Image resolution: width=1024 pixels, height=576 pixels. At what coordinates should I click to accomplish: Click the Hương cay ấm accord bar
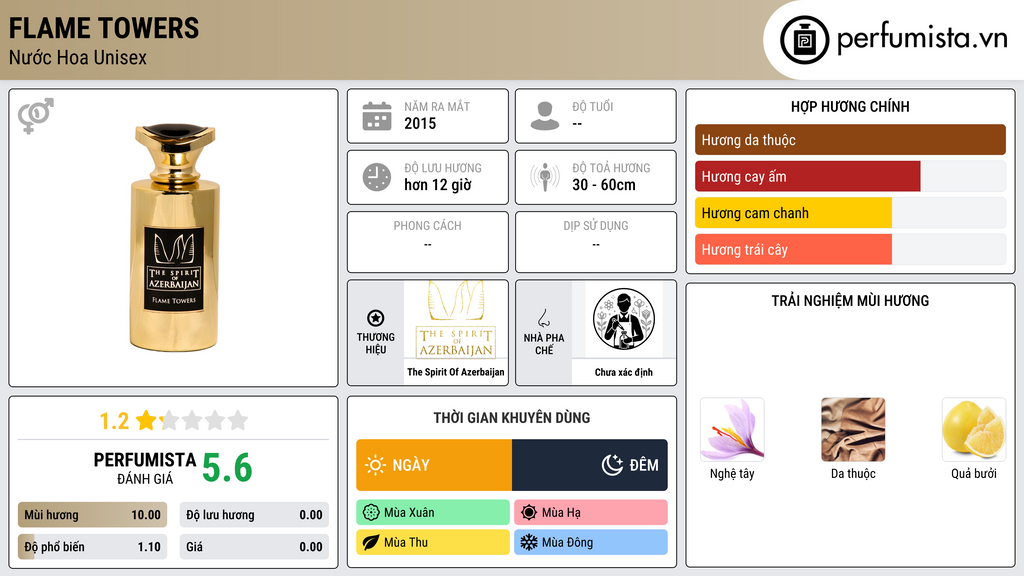pos(850,176)
